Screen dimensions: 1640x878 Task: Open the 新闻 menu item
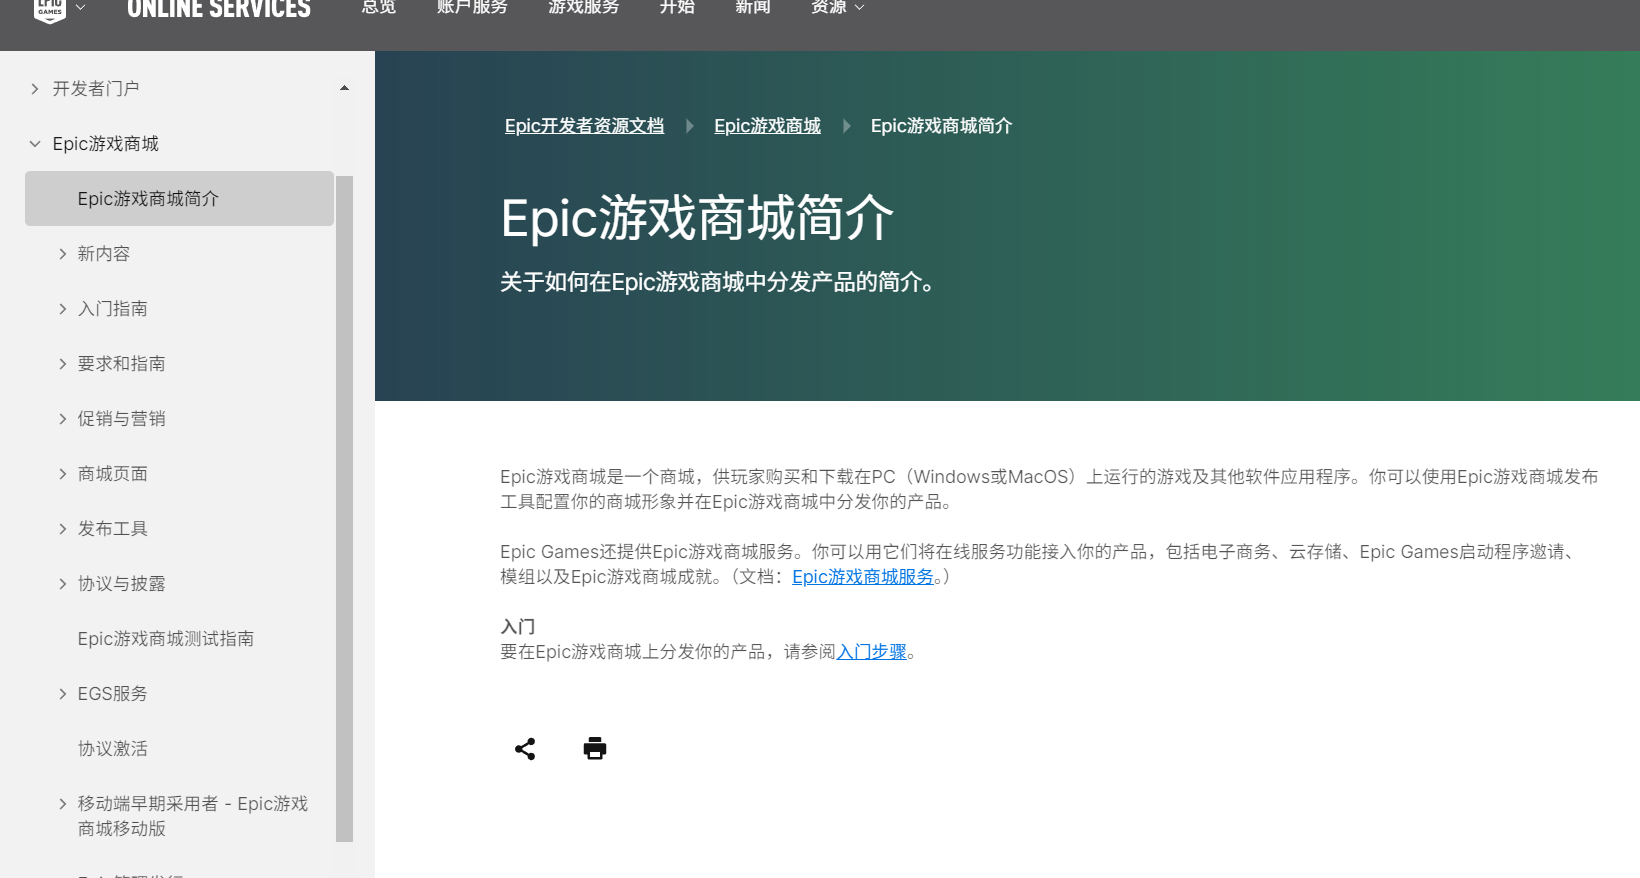pos(753,7)
